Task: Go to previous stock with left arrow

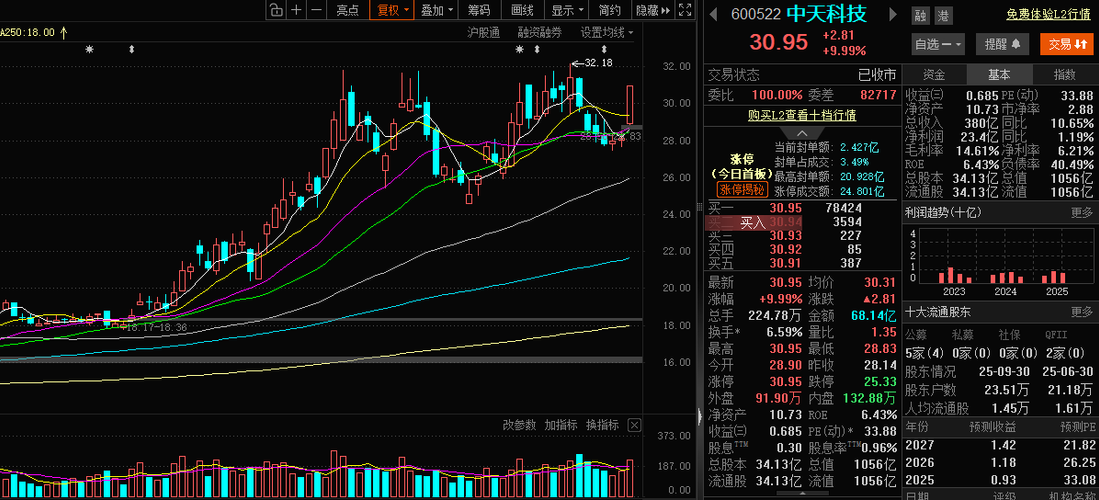Action: click(713, 14)
